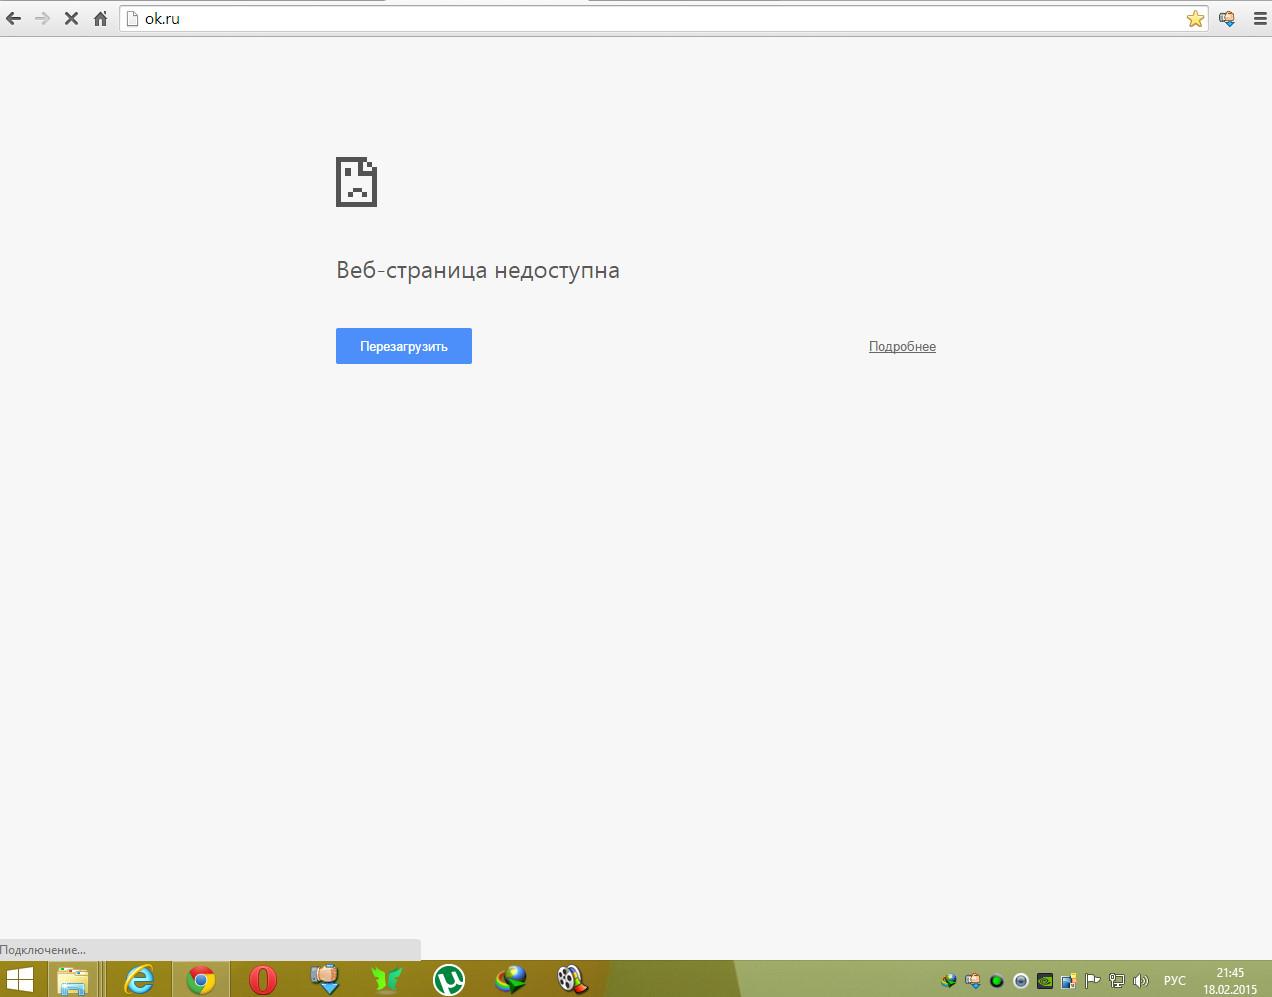
Task: Open the Windows Start menu
Action: point(19,979)
